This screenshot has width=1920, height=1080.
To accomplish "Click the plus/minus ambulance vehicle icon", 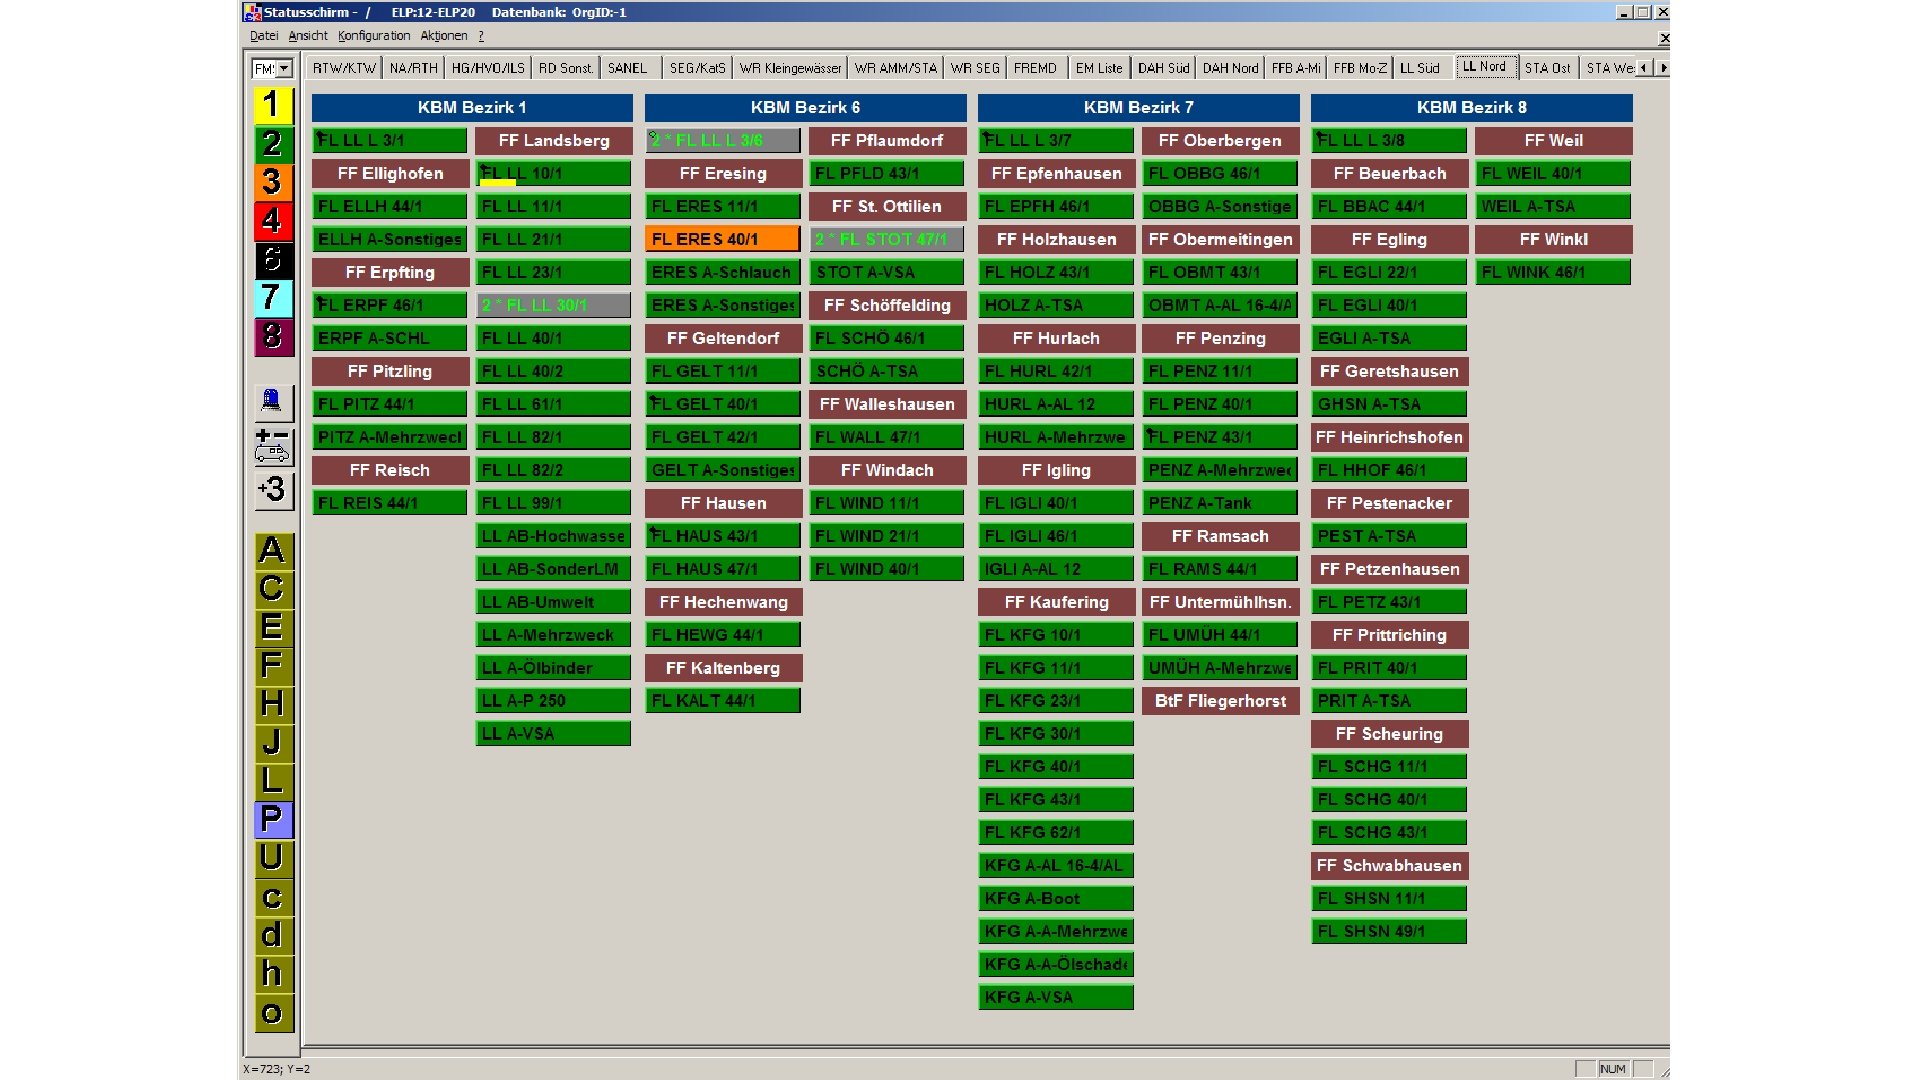I will [x=272, y=446].
